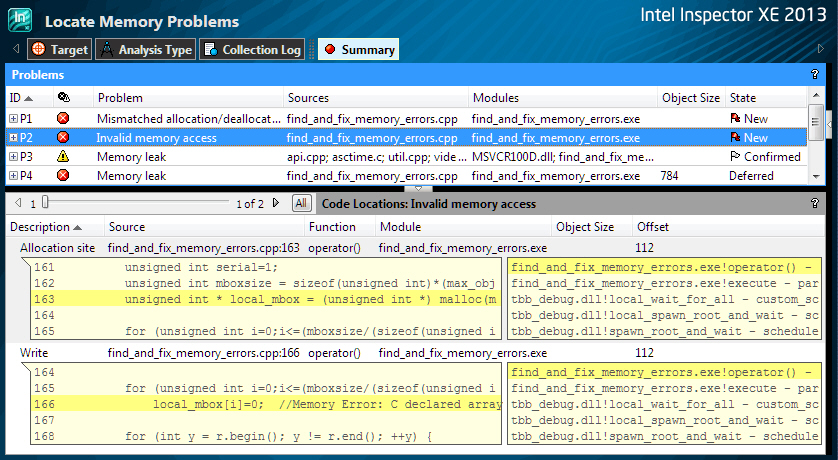Expand the P3 problem row
The image size is (838, 460).
[13, 157]
